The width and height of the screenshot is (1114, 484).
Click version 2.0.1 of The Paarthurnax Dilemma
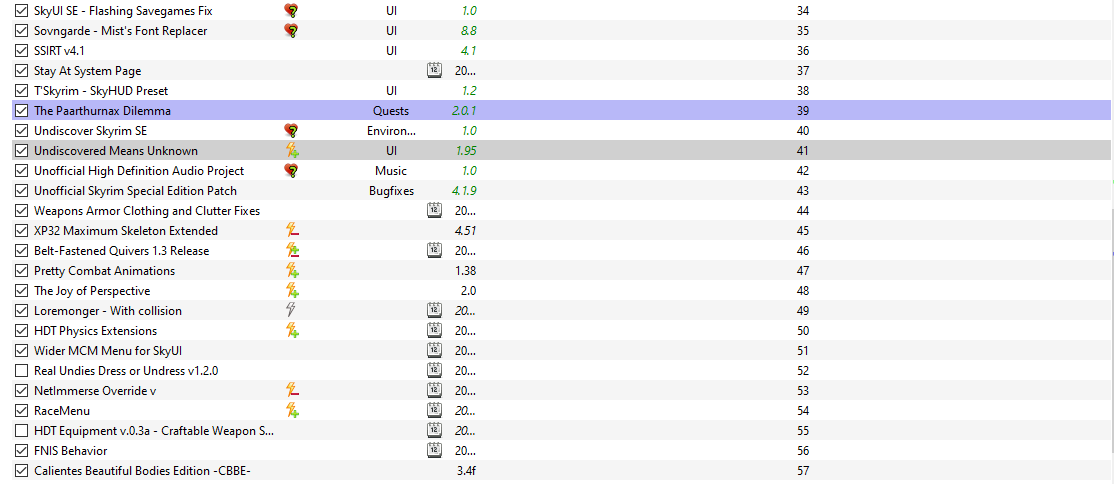click(463, 111)
